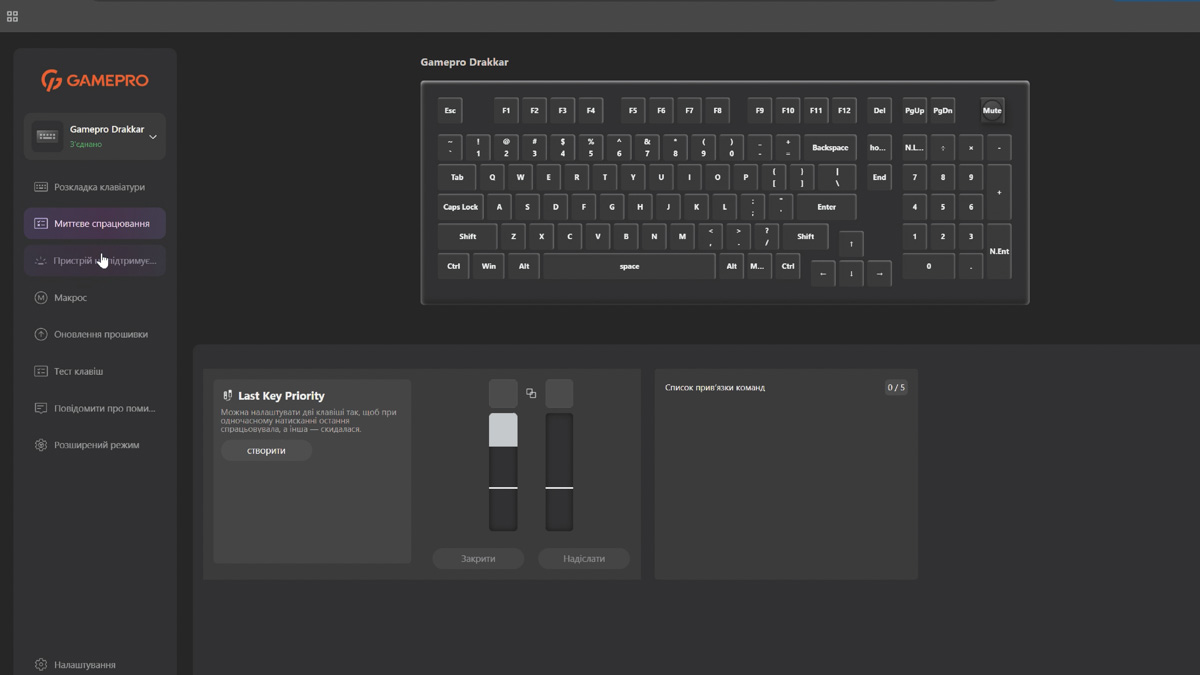Select the W key
Viewport: 1200px width, 675px height.
[520, 178]
